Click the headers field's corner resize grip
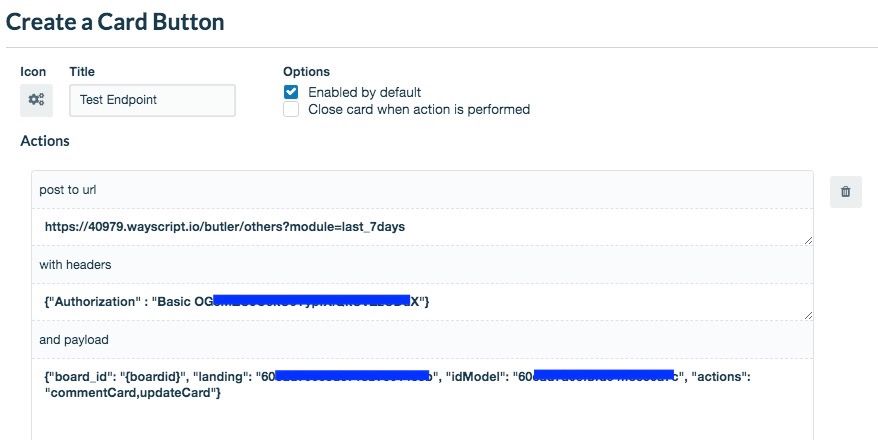This screenshot has height=440, width=878. pos(808,315)
